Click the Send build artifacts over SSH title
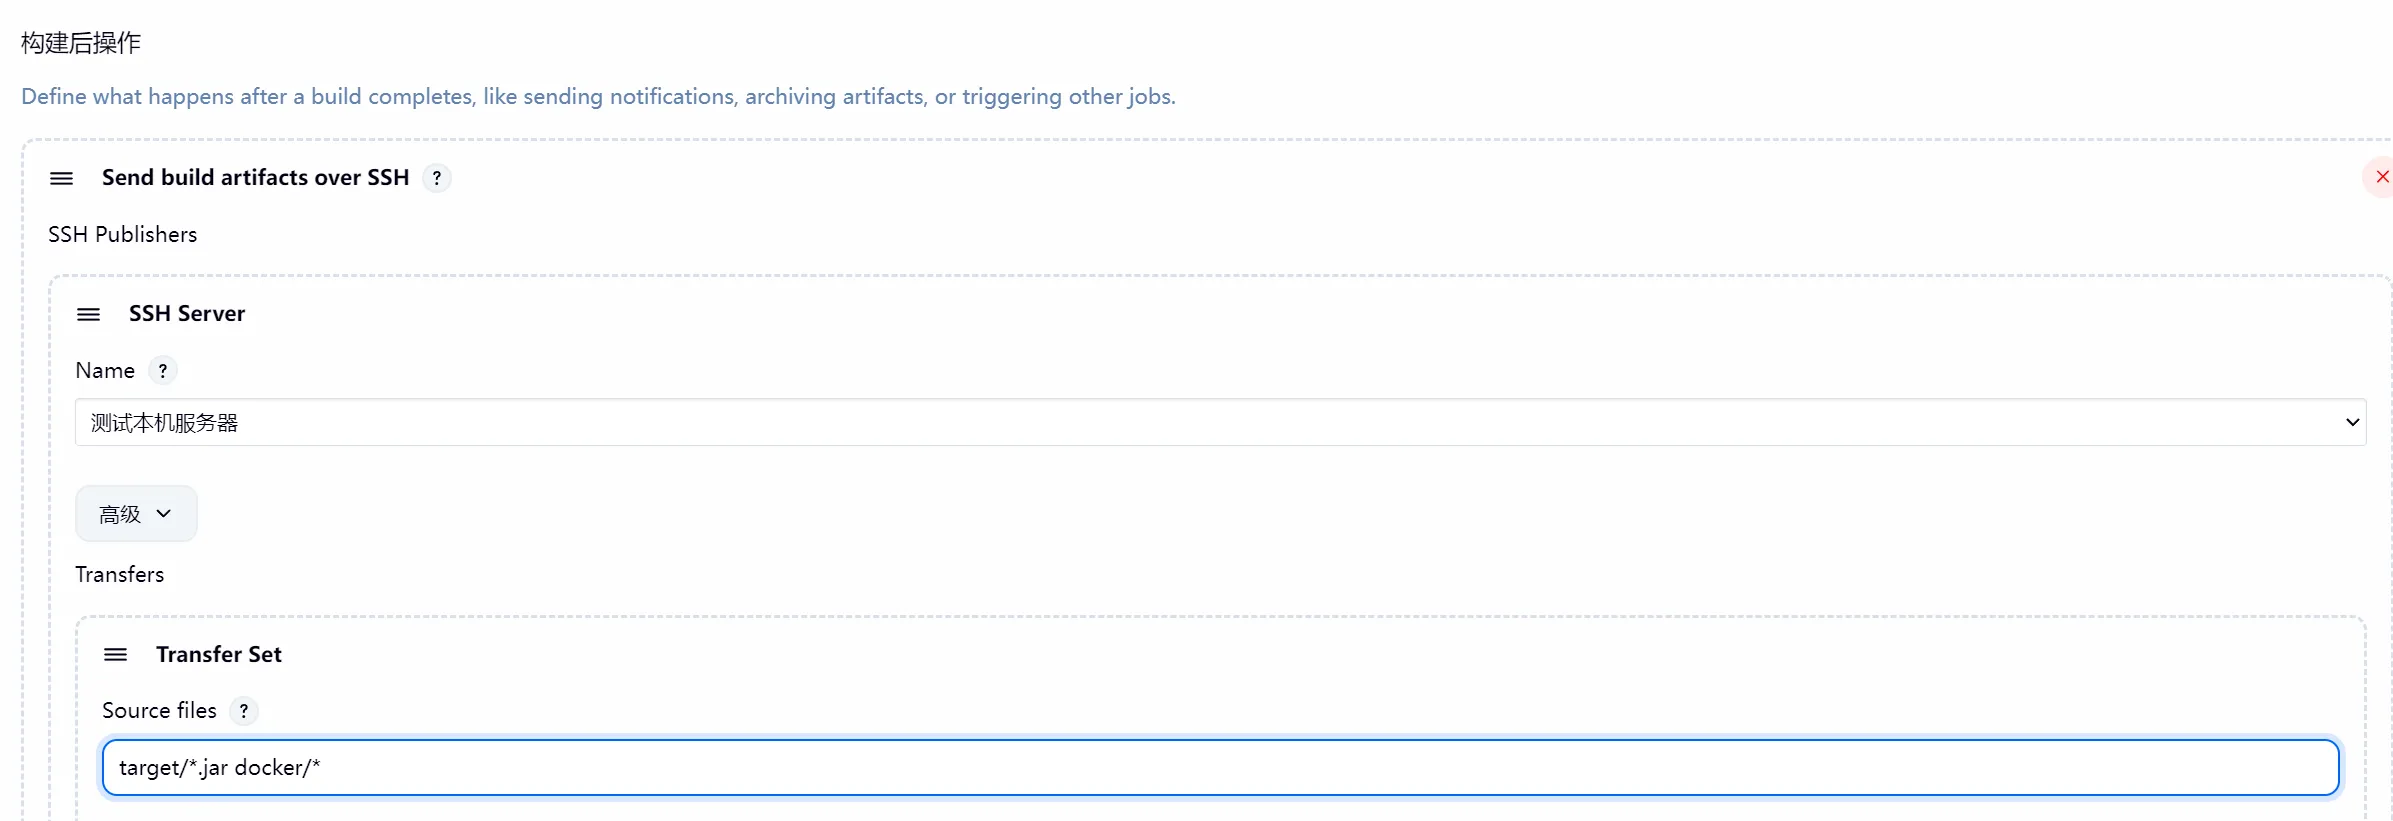The height and width of the screenshot is (821, 2393). (x=255, y=178)
